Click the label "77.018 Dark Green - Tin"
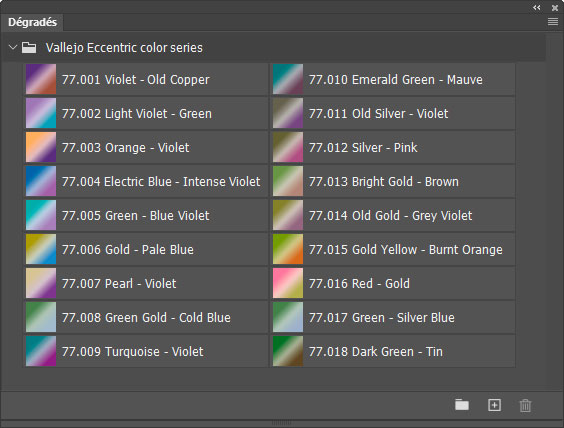Viewport: 564px width, 428px height. tap(376, 351)
